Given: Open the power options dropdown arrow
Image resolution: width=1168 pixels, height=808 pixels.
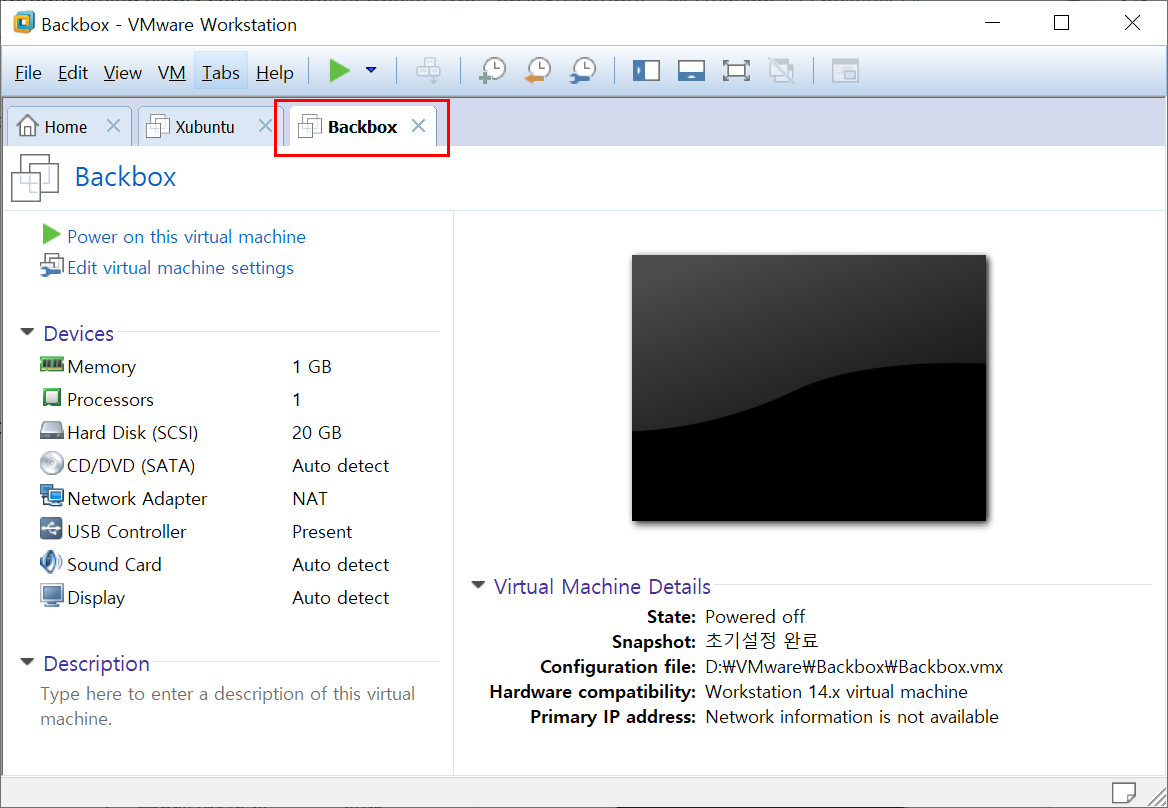Looking at the screenshot, I should pos(371,71).
